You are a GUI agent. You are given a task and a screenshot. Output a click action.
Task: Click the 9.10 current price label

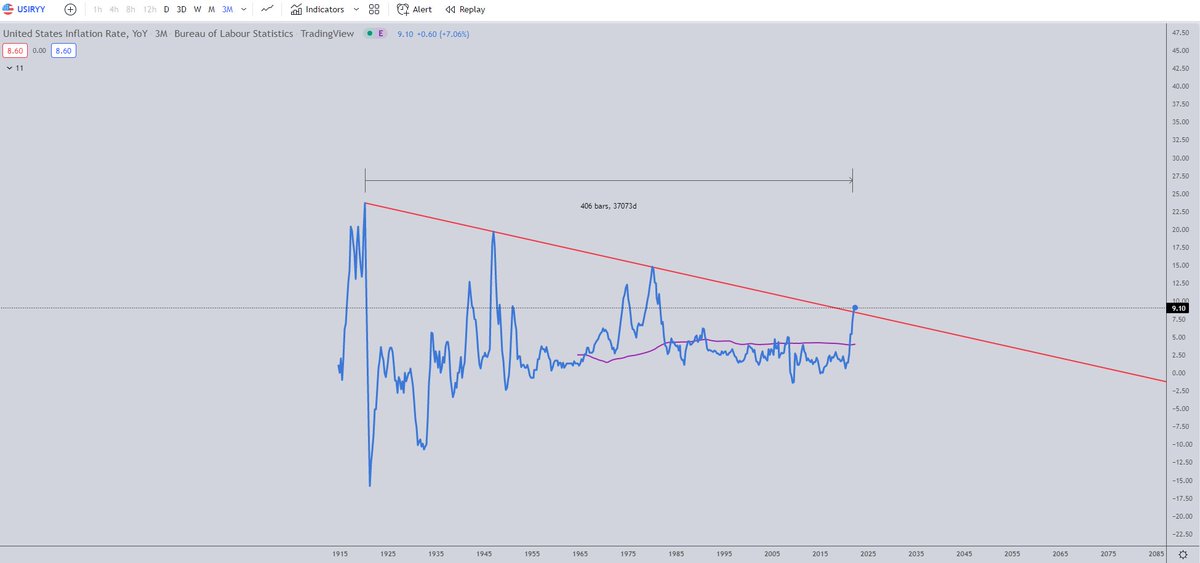1178,309
